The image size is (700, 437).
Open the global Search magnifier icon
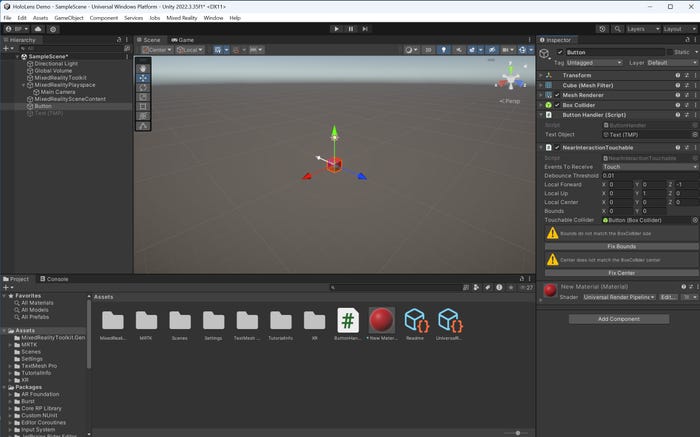(617, 29)
